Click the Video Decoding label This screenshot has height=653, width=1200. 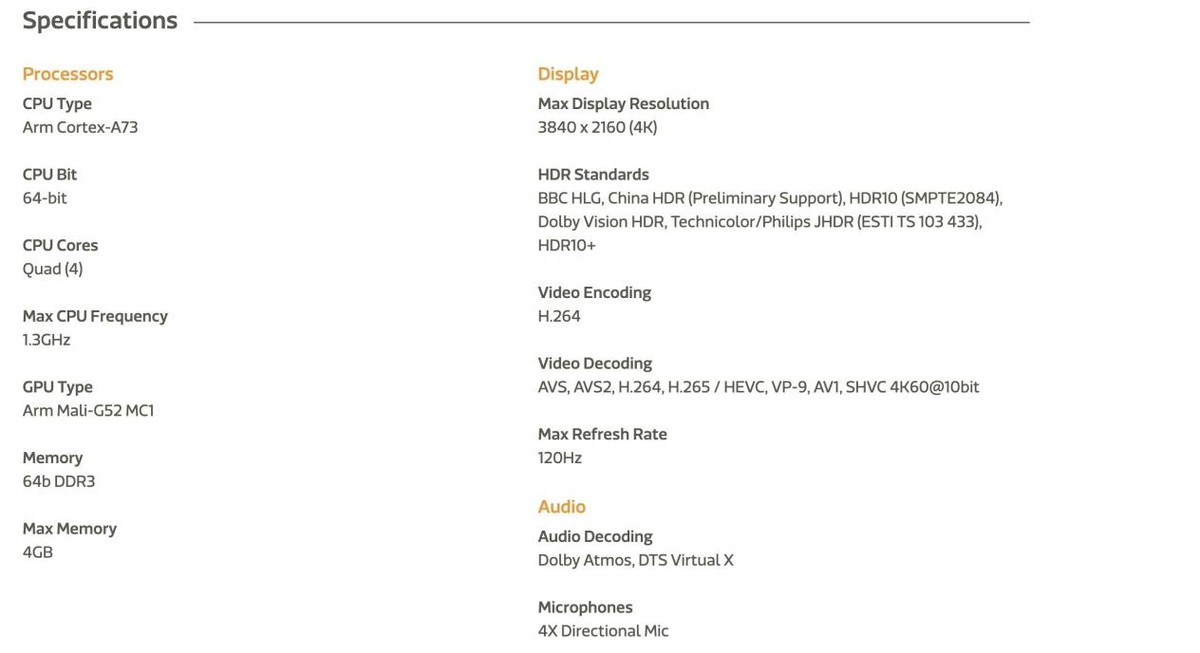(x=595, y=364)
